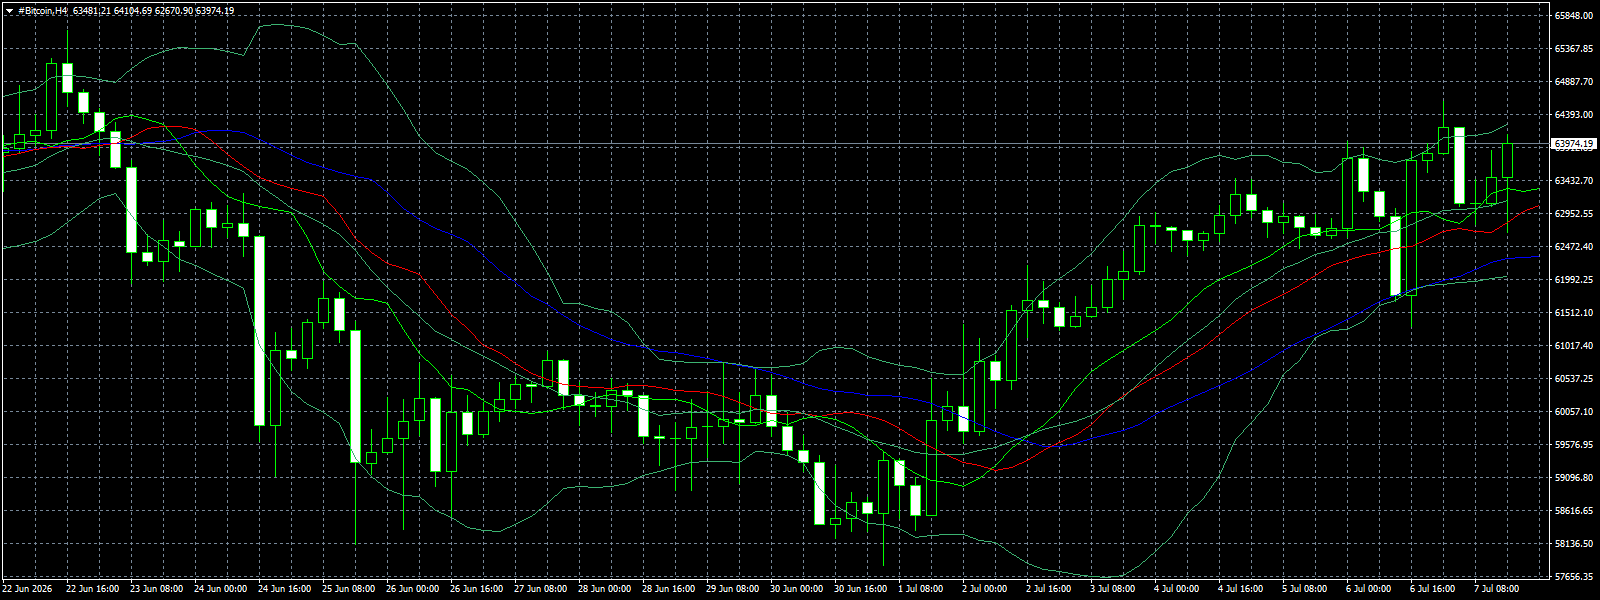1600x600 pixels.
Task: Click the 23 Jun 08:00 time label
Action: click(x=156, y=589)
